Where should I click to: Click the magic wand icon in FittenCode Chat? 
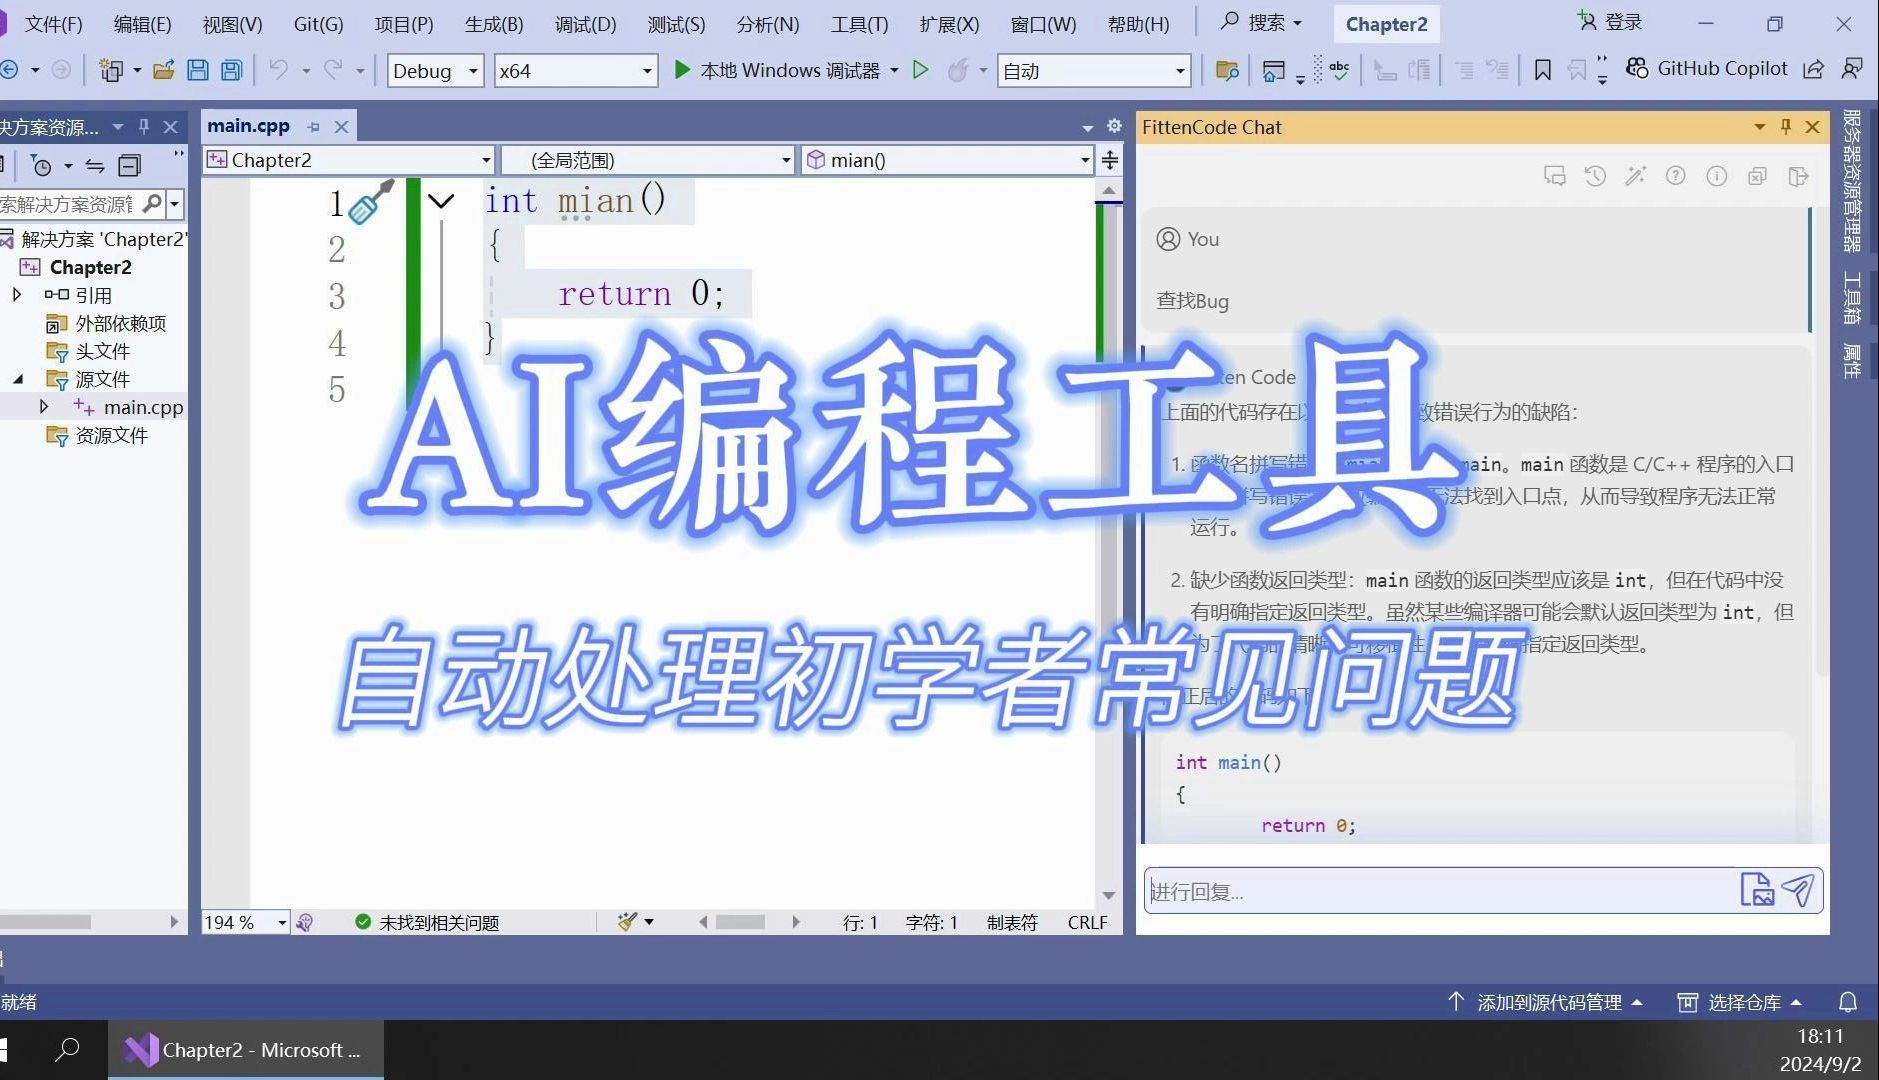point(1635,176)
